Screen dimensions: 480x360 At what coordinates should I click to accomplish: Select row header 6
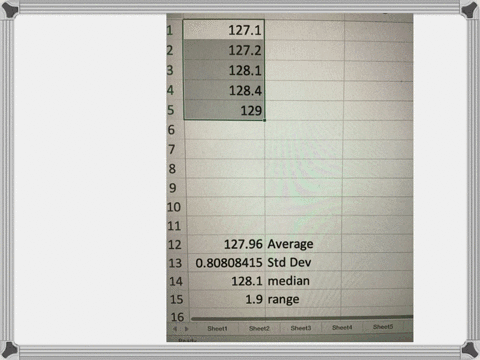[176, 130]
